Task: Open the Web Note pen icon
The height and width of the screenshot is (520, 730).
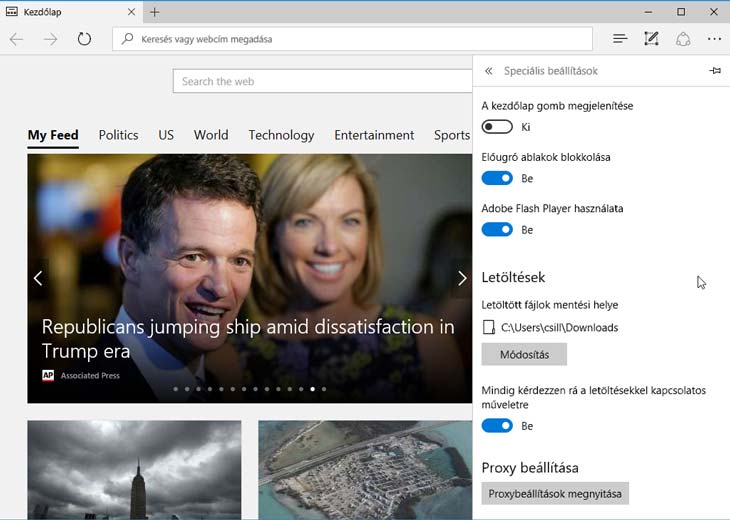Action: tap(652, 39)
